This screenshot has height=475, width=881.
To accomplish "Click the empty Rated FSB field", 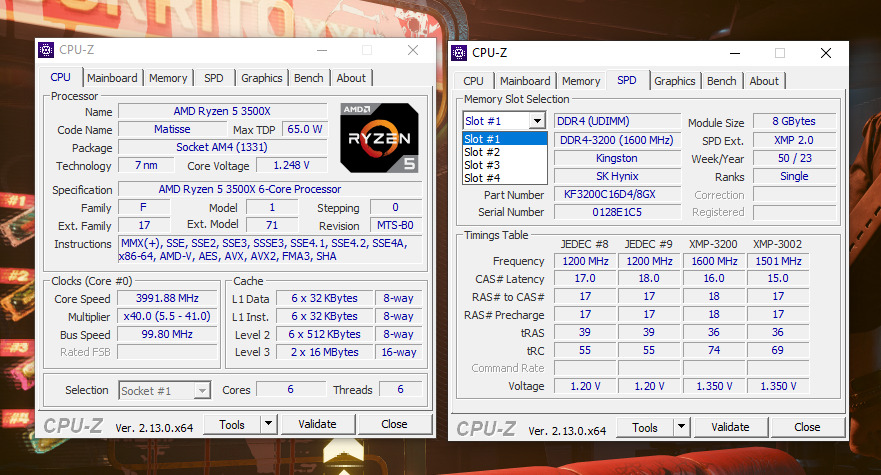I will coord(167,352).
